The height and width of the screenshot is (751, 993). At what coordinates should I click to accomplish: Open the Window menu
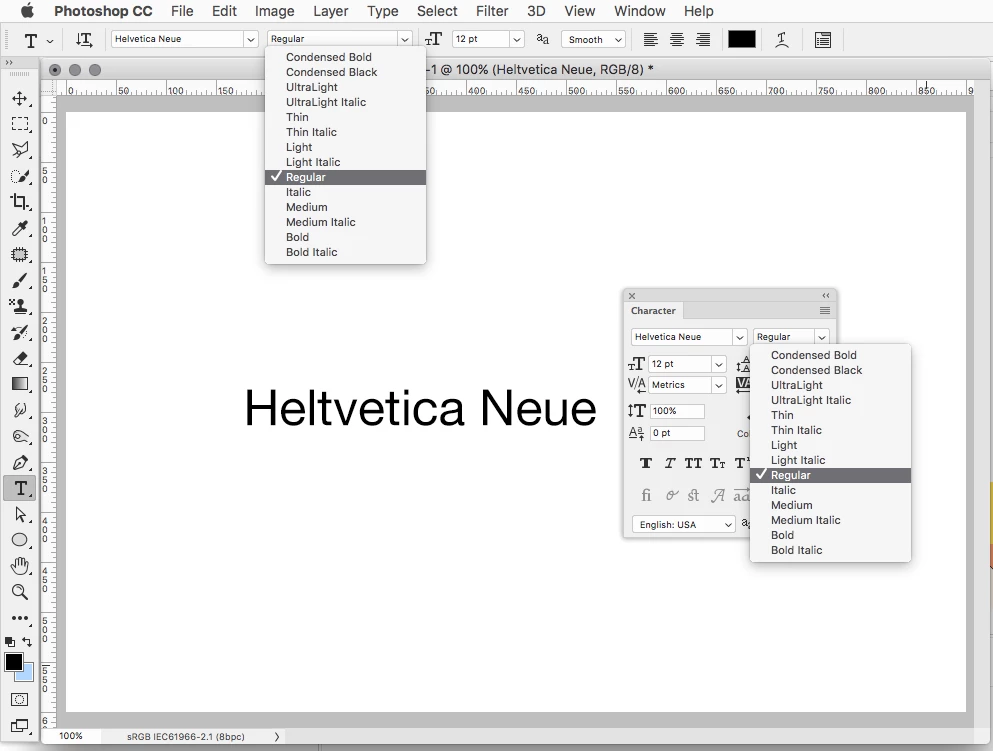click(x=640, y=11)
